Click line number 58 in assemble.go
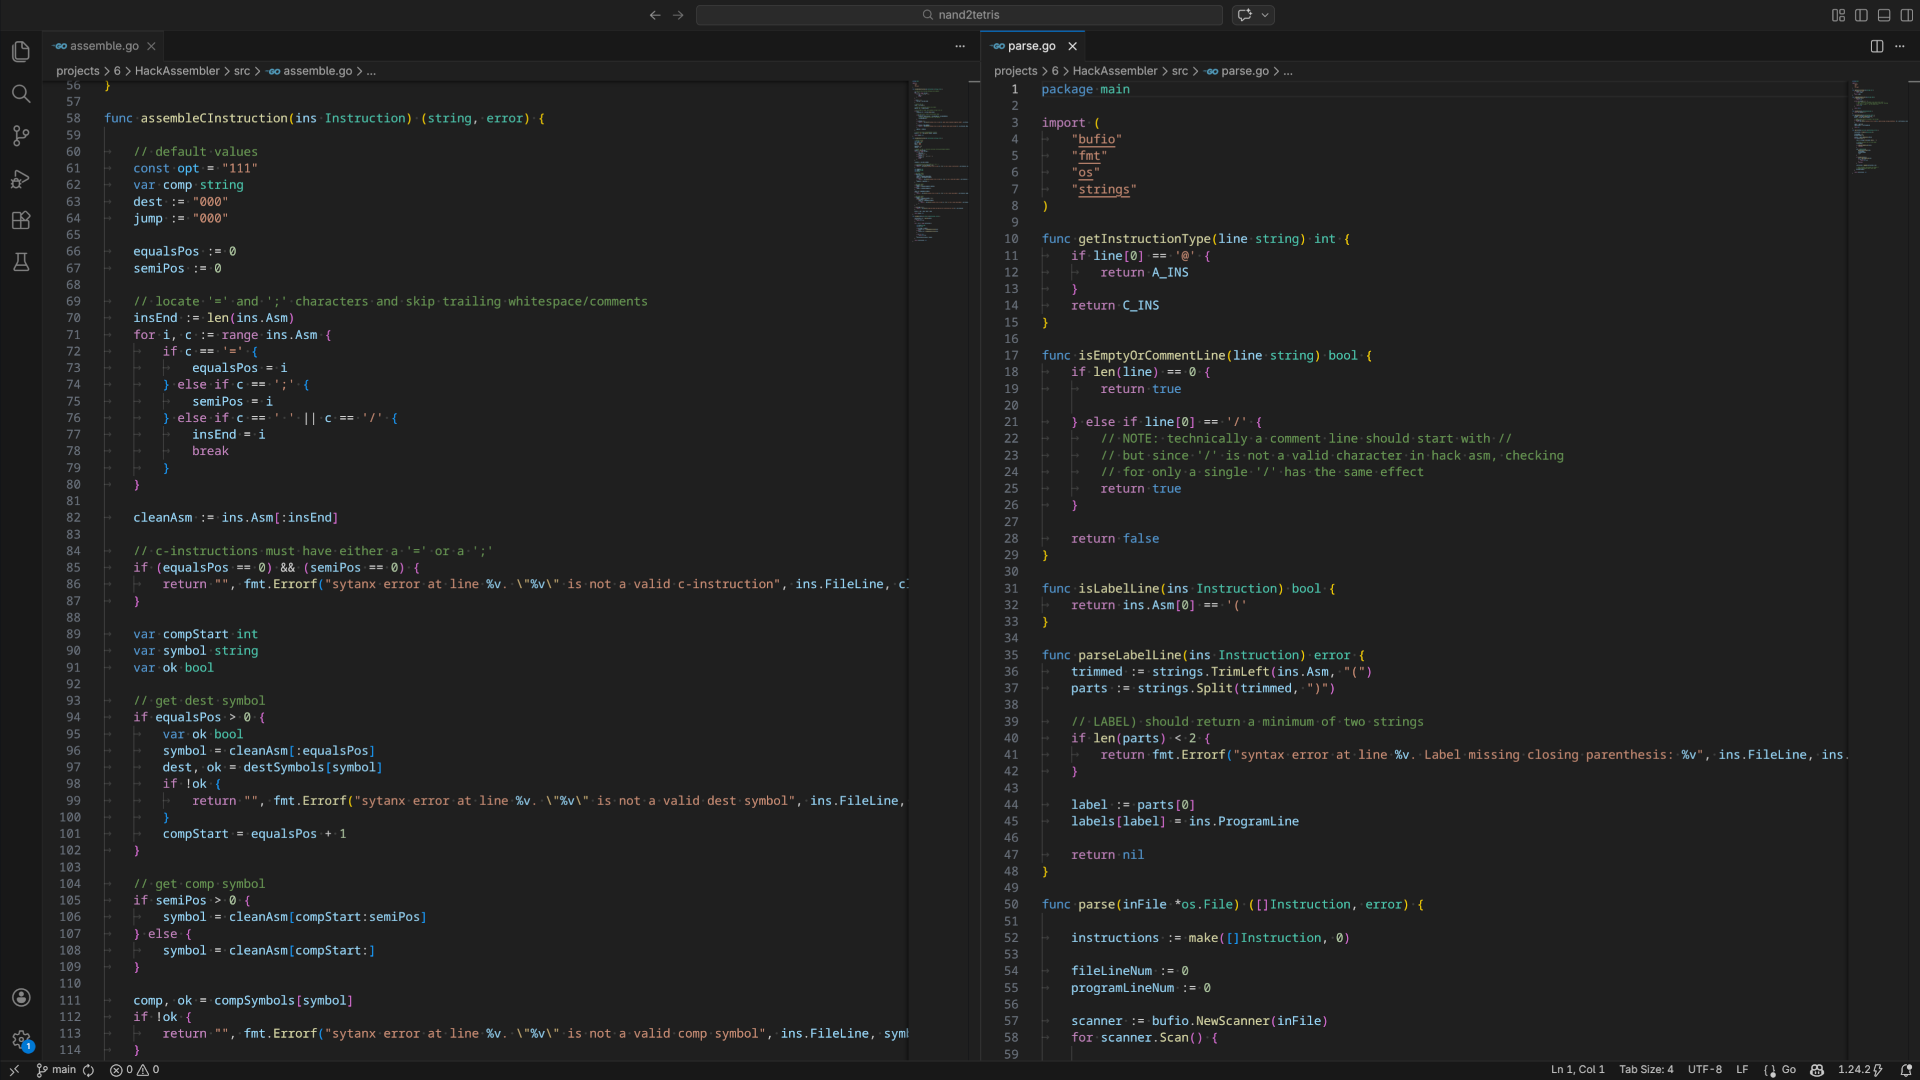 pos(73,118)
